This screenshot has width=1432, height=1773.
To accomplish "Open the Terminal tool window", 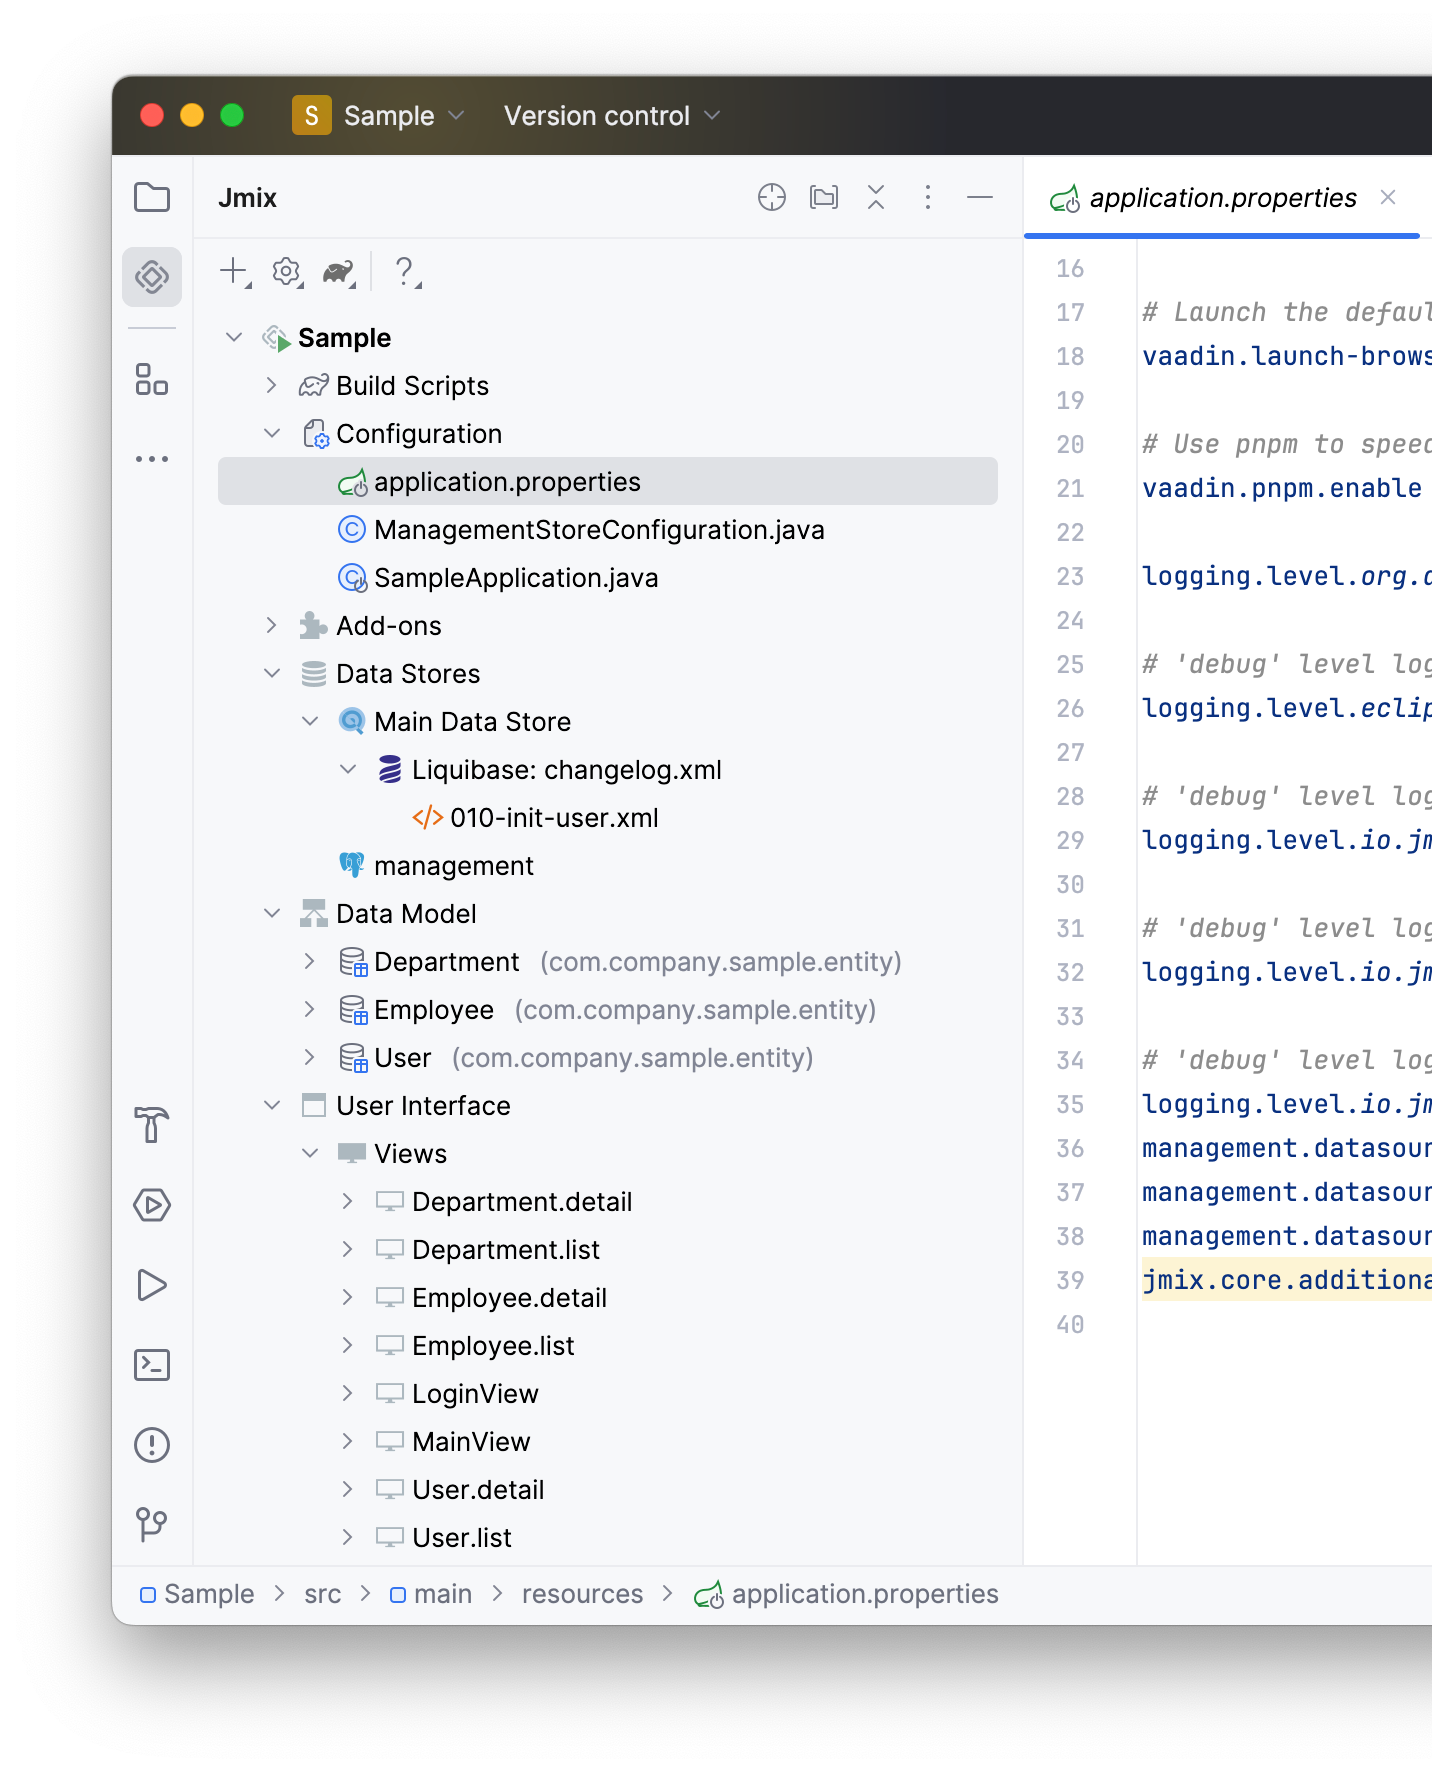I will point(152,1365).
